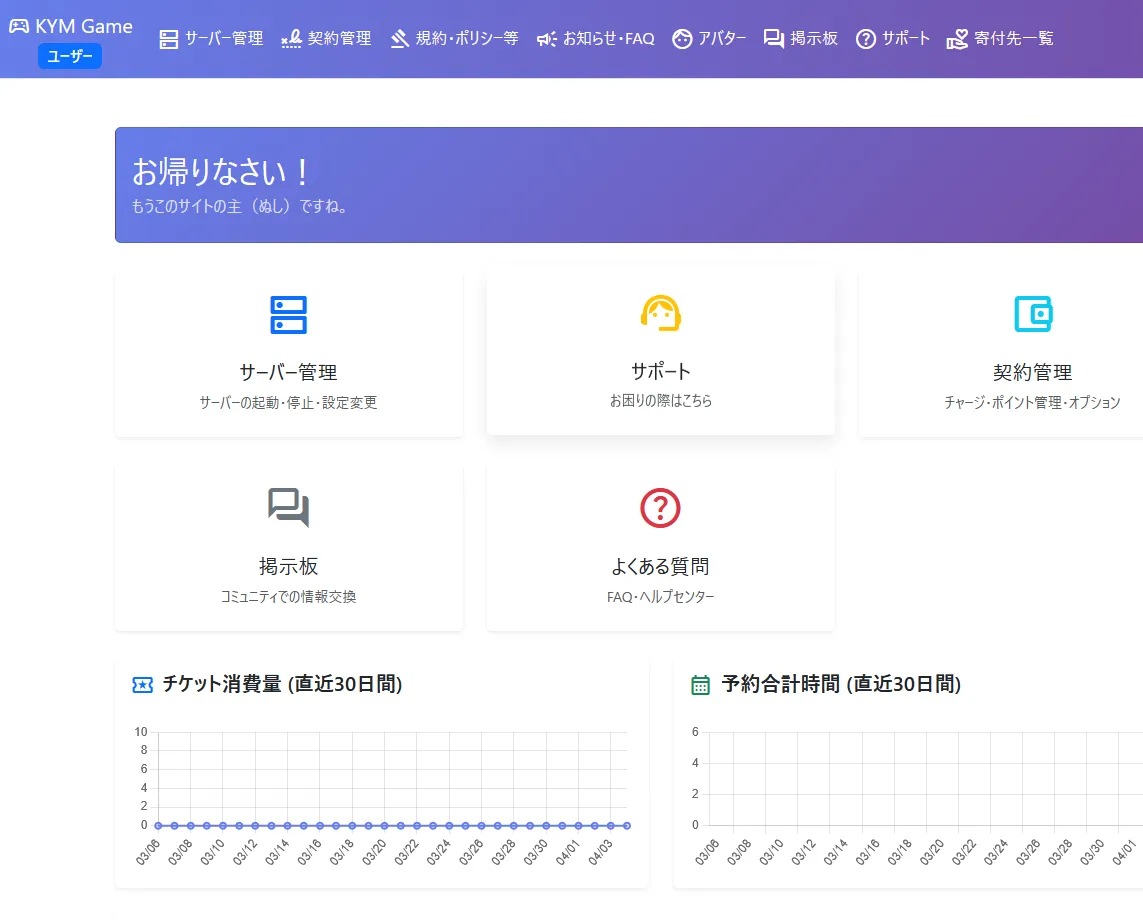Click the yellow headset サポート icon
Viewport: 1143px width, 920px height.
(660, 313)
